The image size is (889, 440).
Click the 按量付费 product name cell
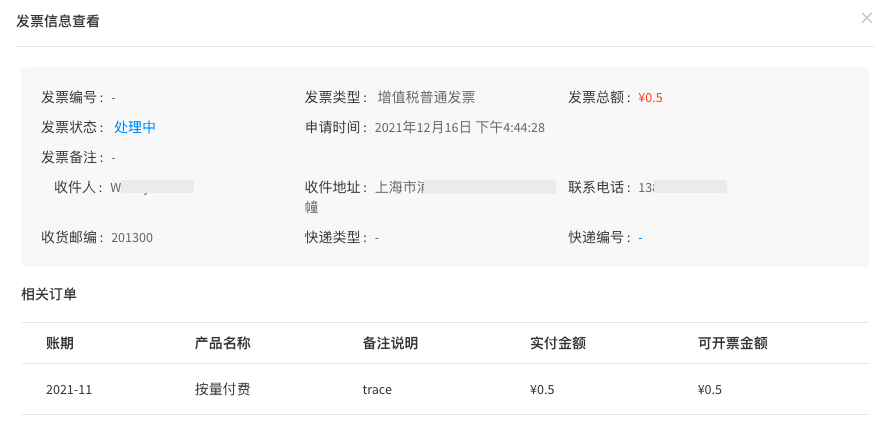pyautogui.click(x=222, y=389)
